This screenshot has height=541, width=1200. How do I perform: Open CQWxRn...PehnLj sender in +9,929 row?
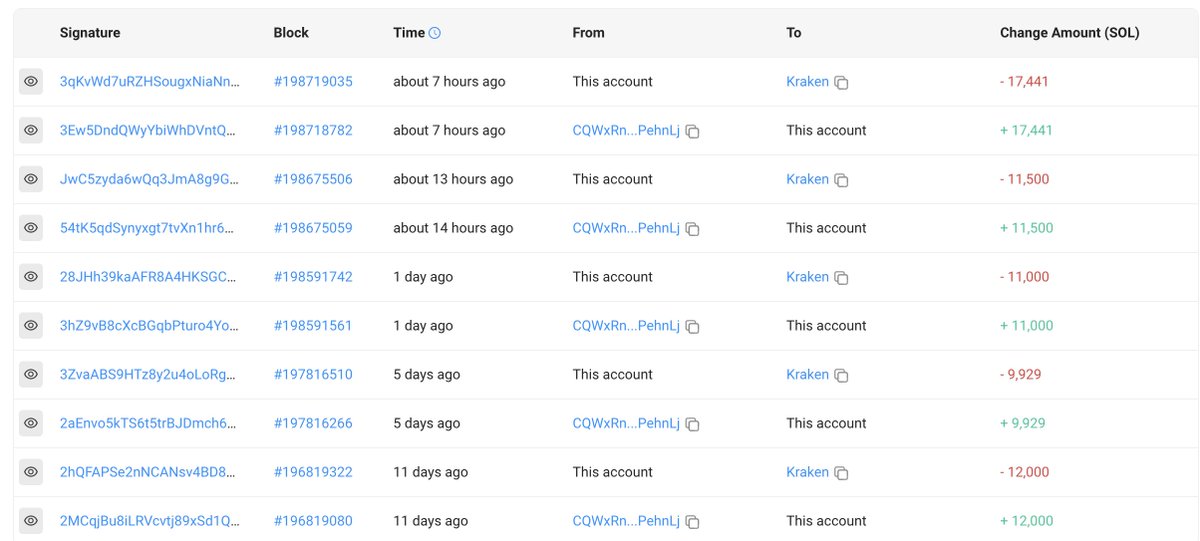(x=626, y=424)
